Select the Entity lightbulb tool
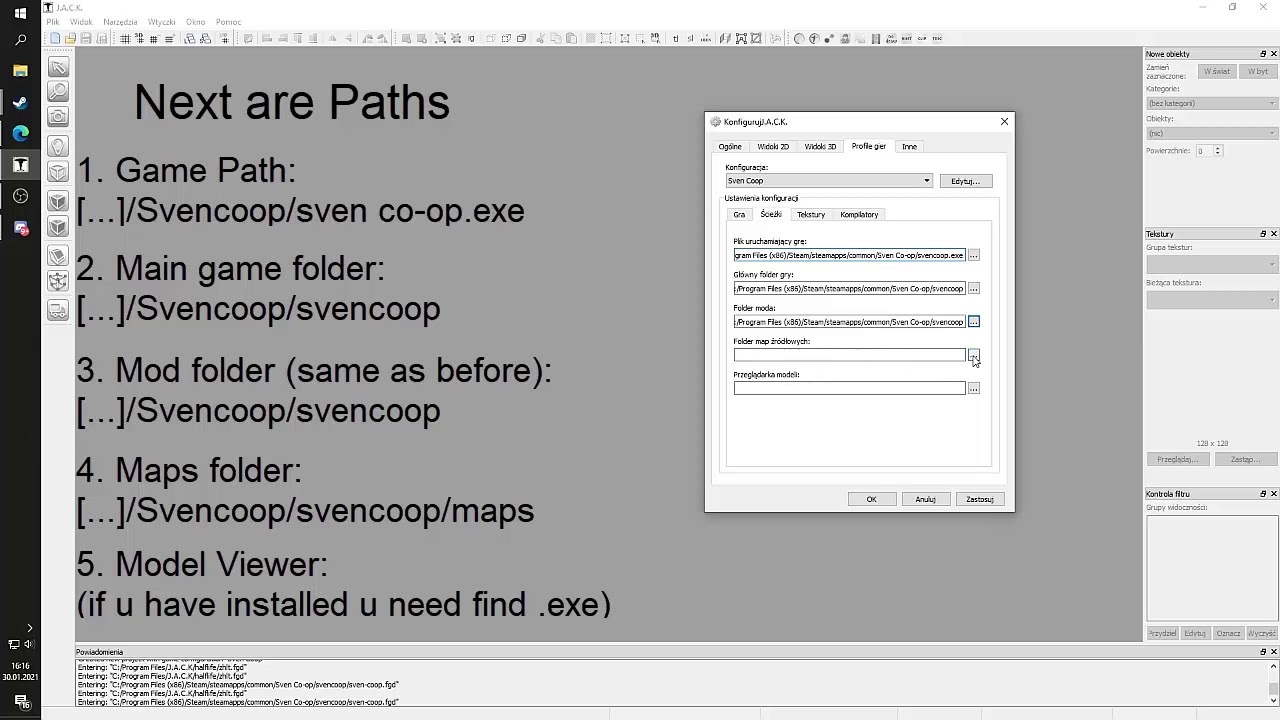The height and width of the screenshot is (720, 1280). point(59,146)
